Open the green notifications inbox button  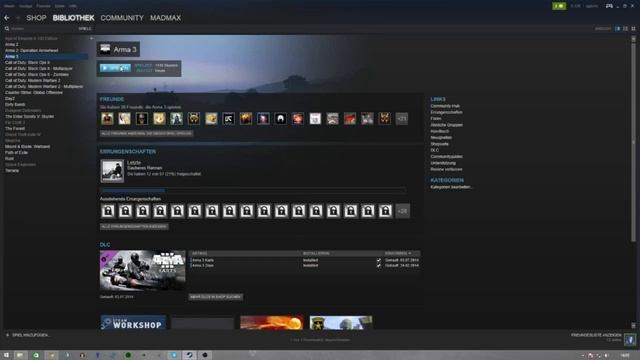pos(559,6)
